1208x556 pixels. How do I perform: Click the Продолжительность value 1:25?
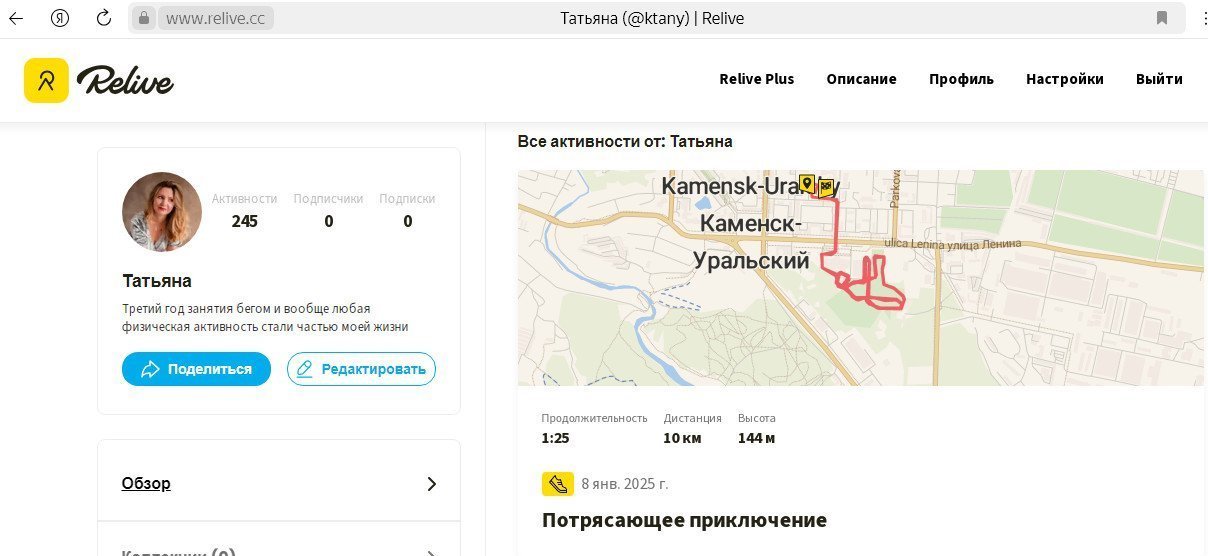pos(555,438)
